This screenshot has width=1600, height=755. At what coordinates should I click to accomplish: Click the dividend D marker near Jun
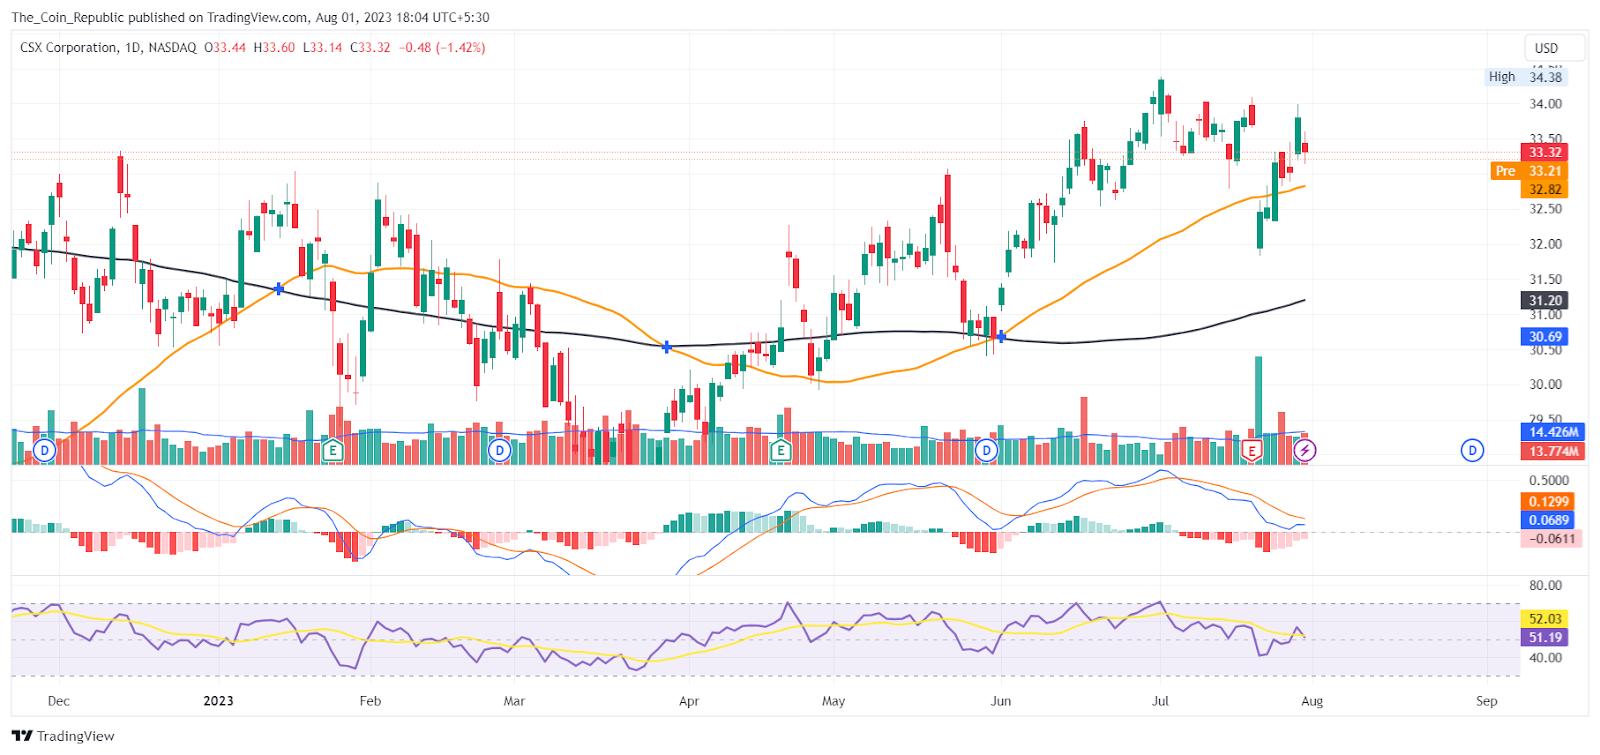click(987, 451)
